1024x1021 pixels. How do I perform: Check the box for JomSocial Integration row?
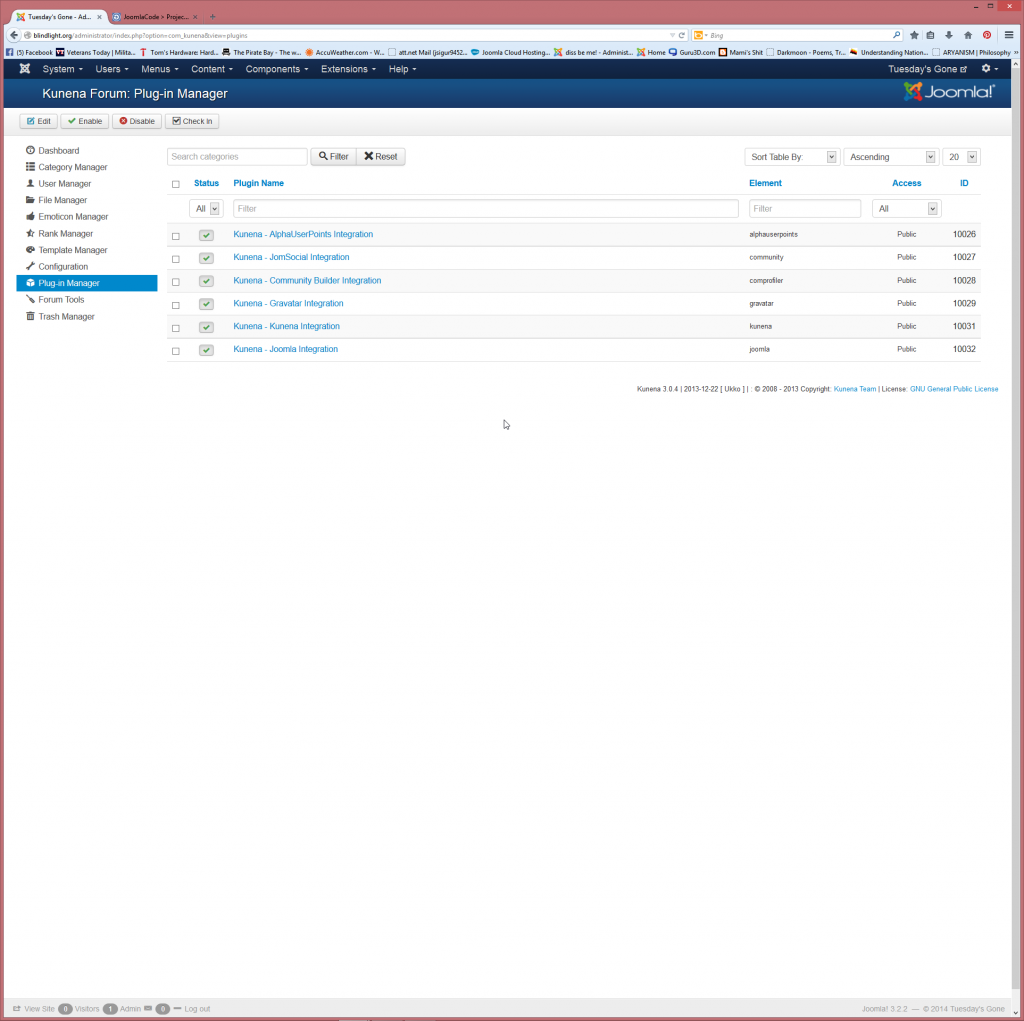pos(176,259)
